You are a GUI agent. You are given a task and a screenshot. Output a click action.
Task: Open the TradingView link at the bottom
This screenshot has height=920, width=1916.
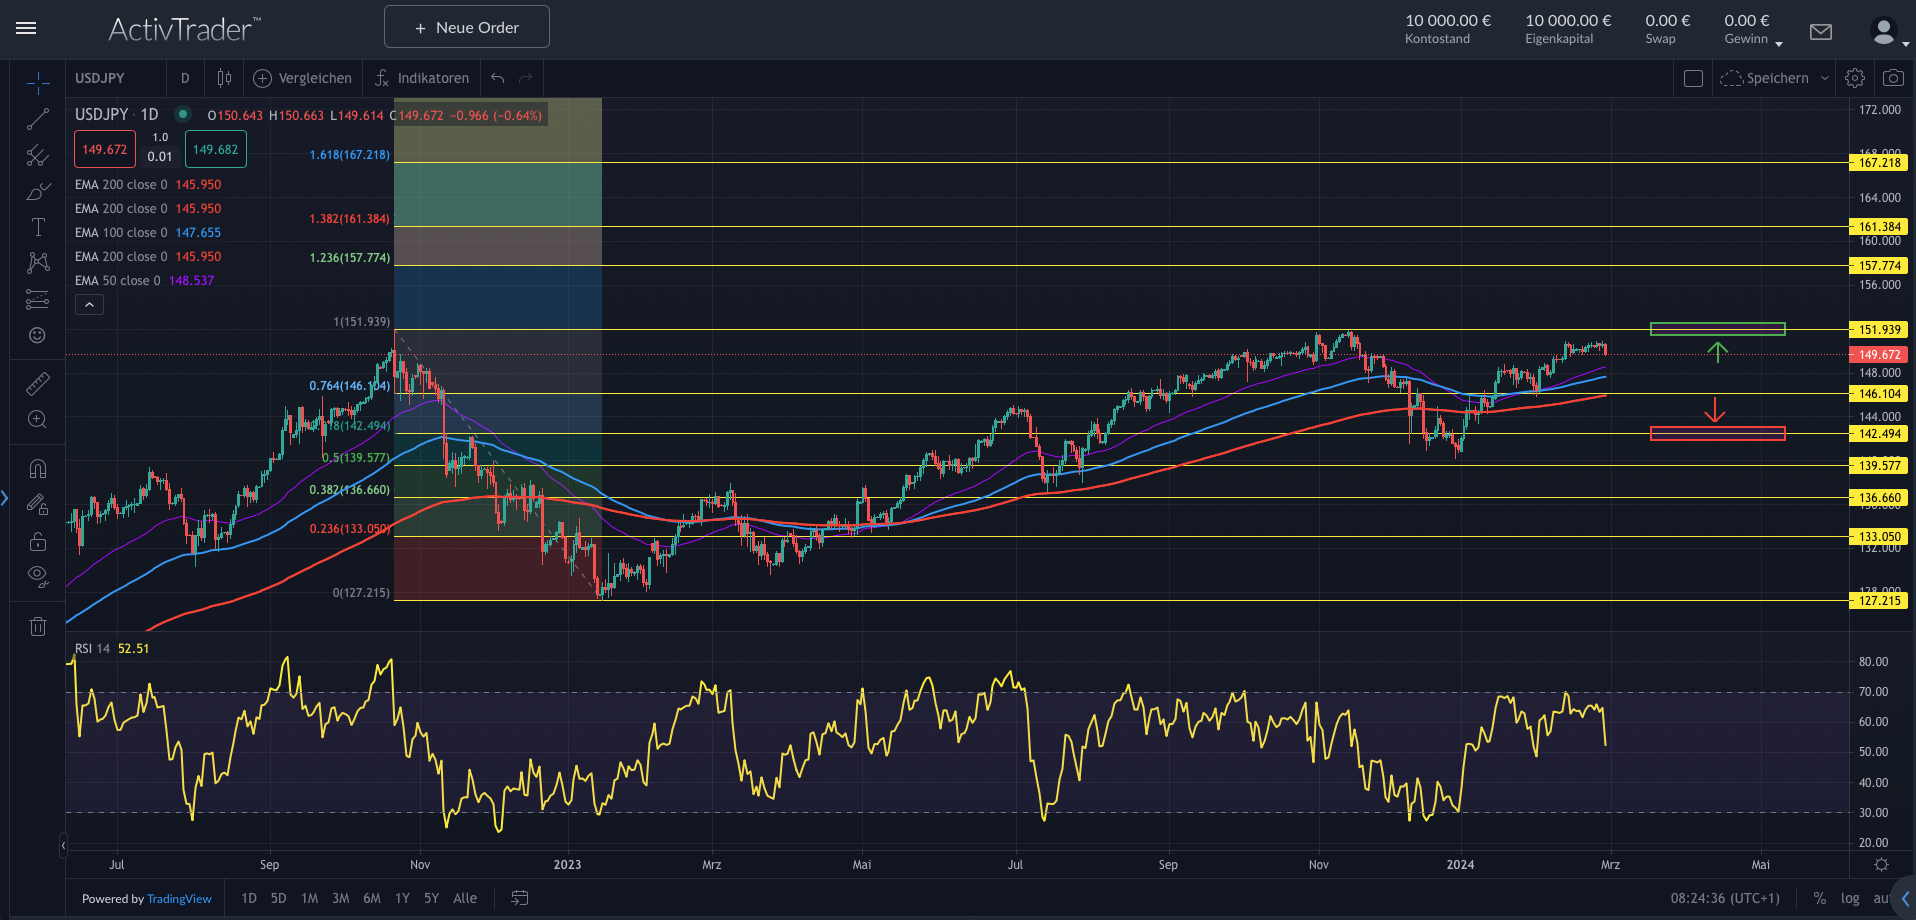pos(179,898)
